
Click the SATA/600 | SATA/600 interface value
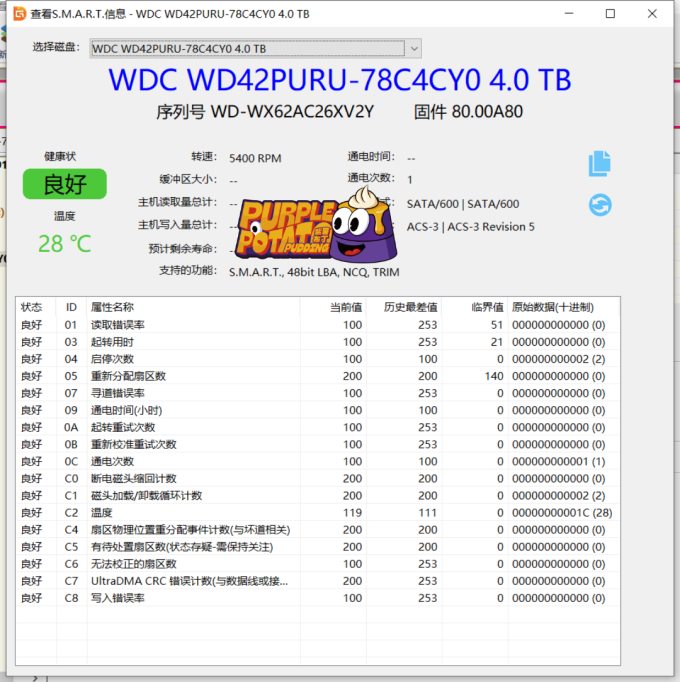coord(462,204)
